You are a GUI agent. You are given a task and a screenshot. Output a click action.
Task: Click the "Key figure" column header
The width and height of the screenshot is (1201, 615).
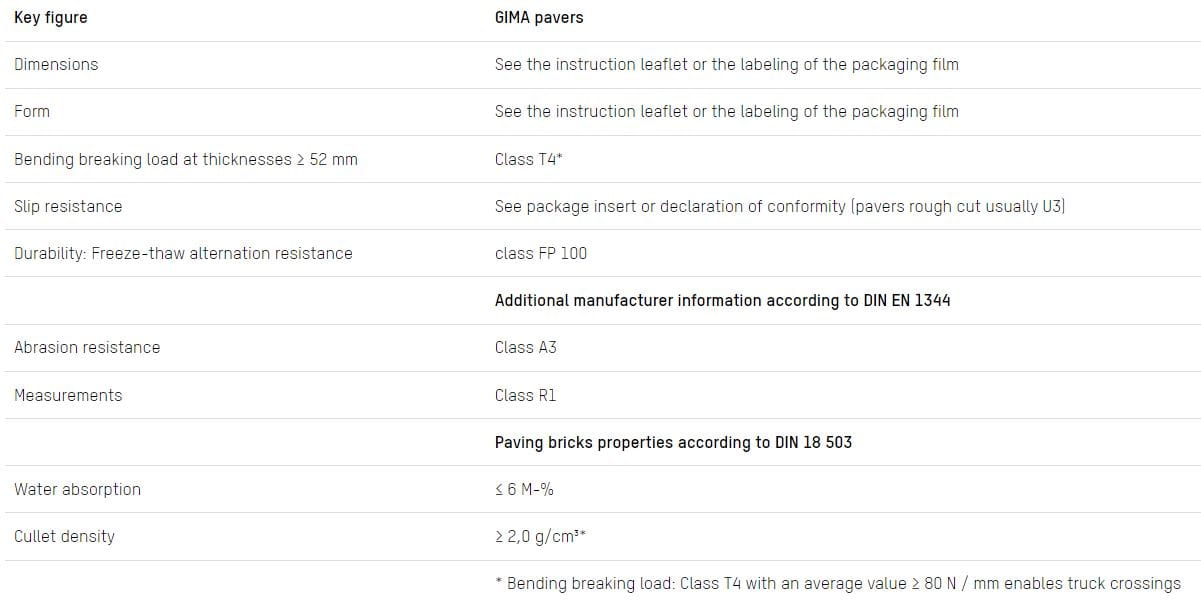tap(51, 18)
